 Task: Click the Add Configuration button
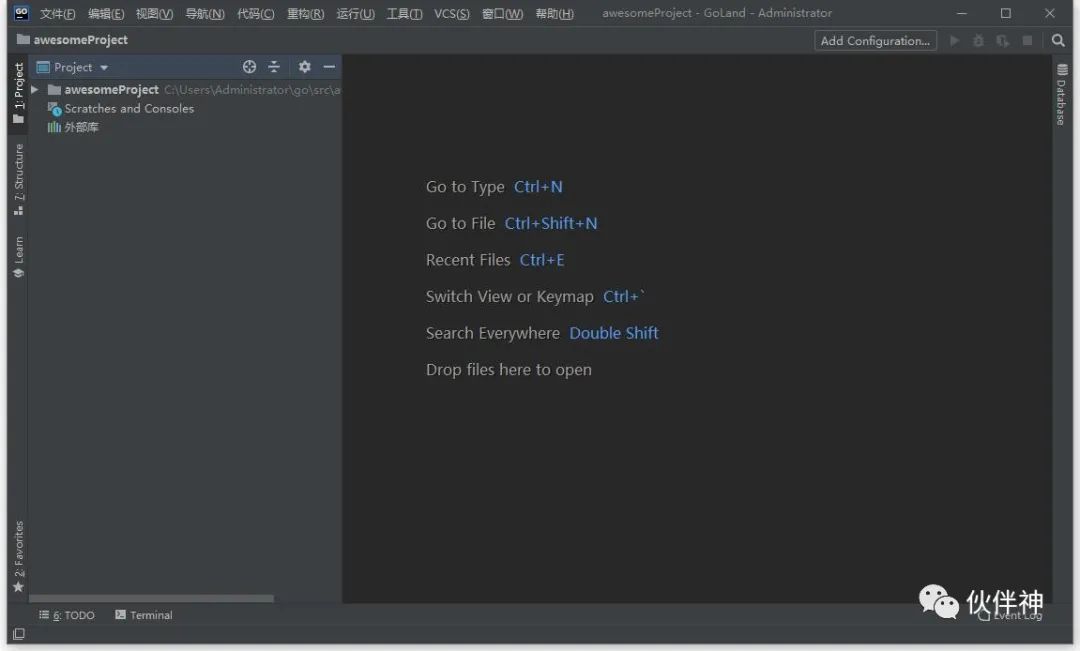point(875,41)
